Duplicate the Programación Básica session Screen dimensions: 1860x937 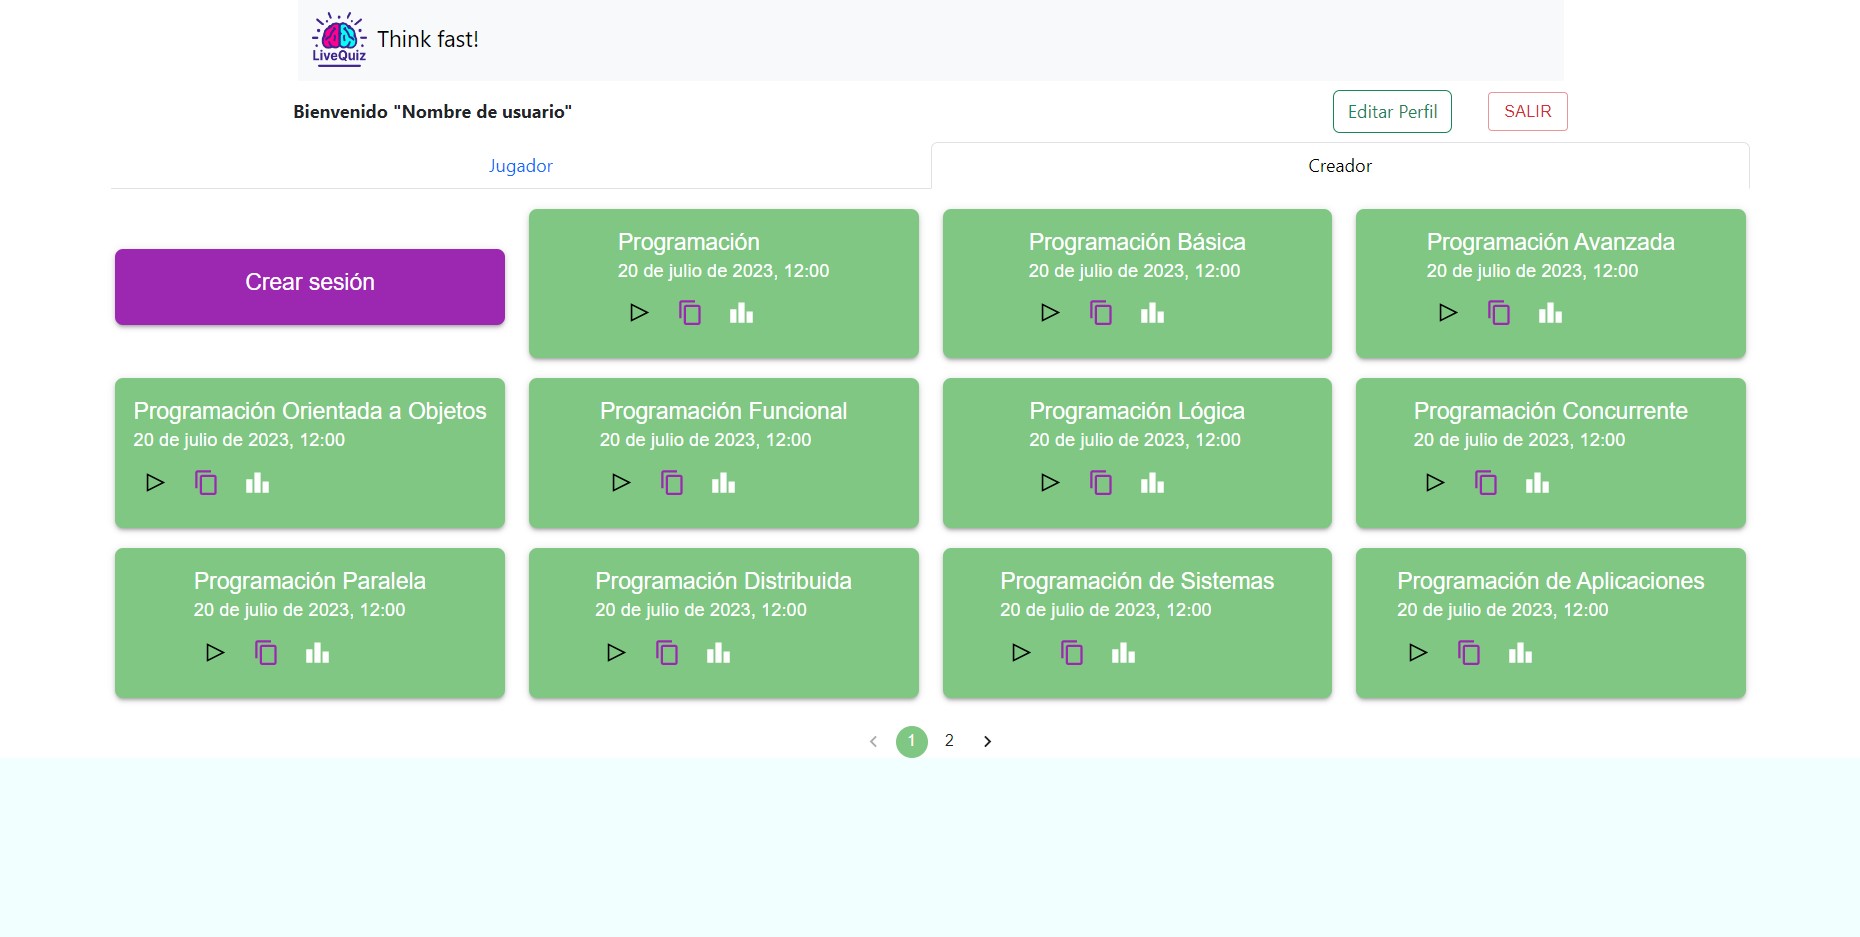1101,313
